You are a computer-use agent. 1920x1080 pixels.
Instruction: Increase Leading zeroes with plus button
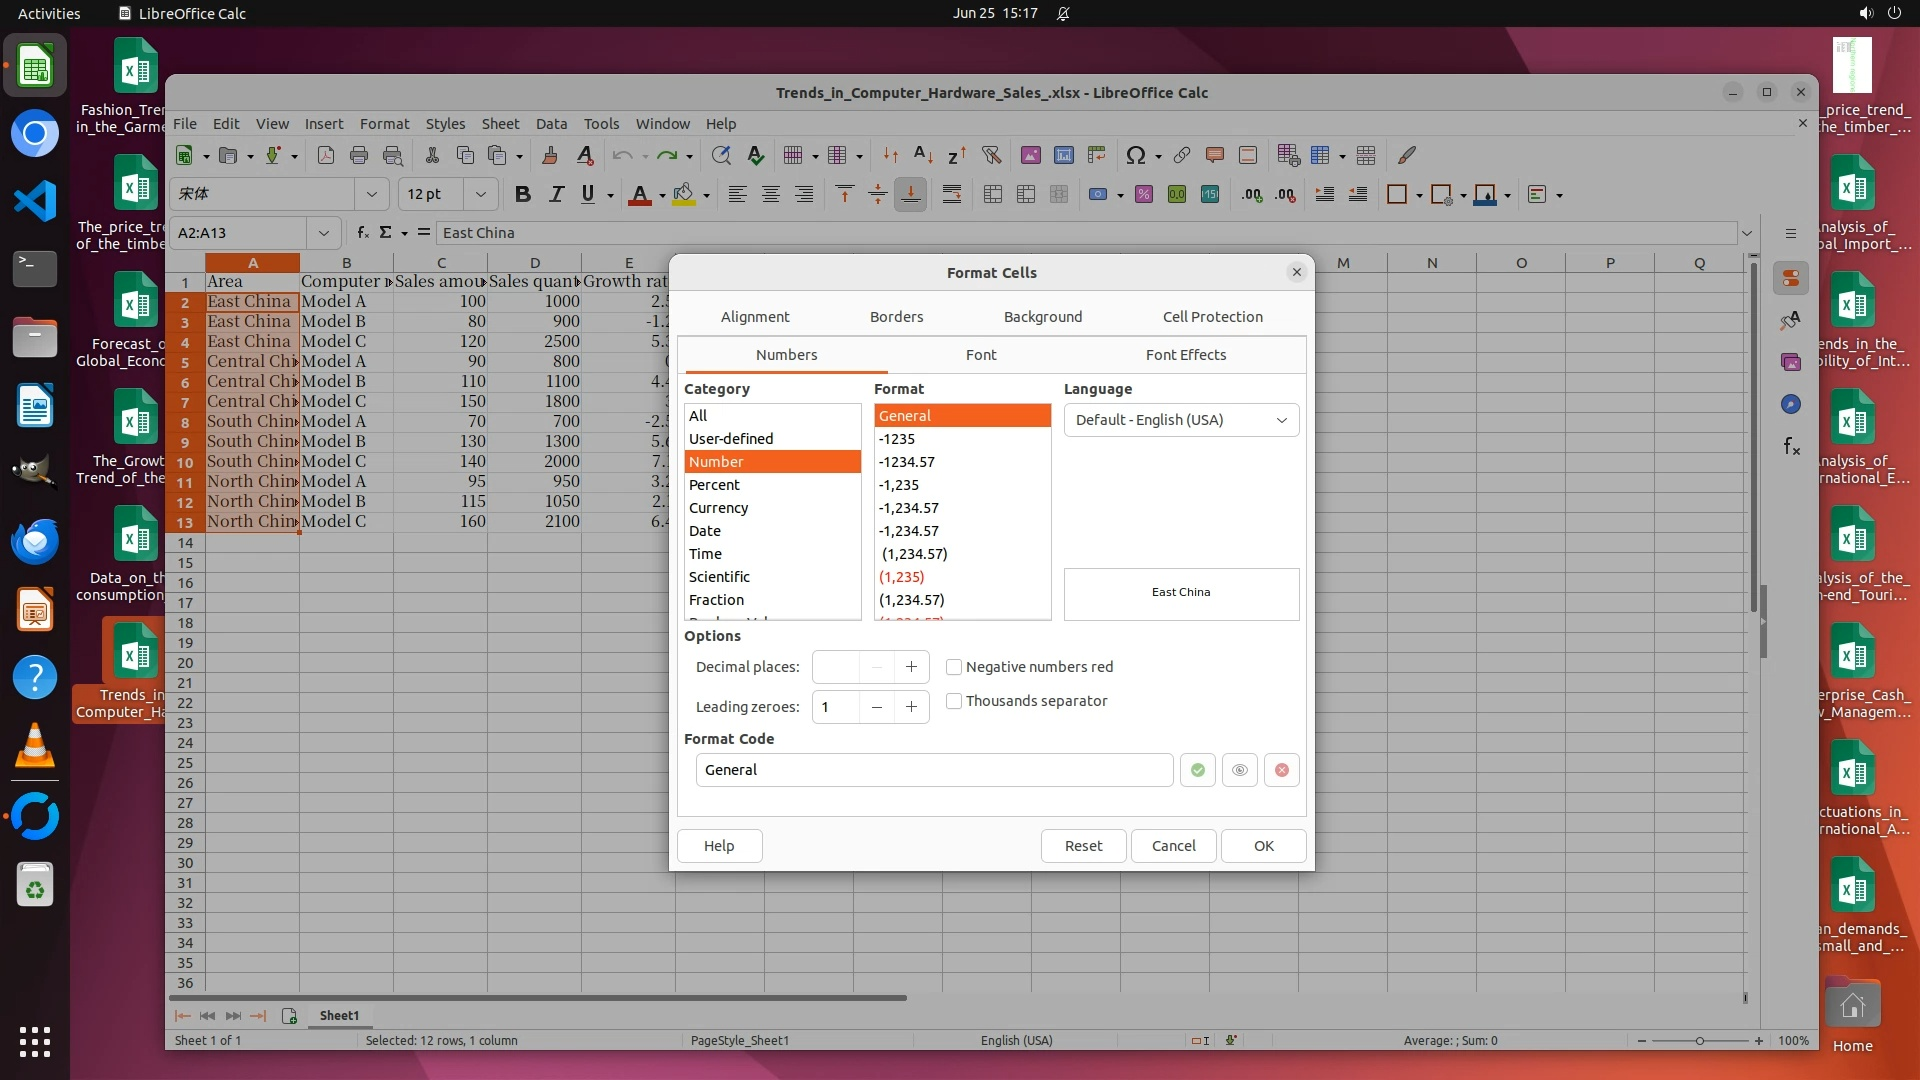click(x=911, y=707)
